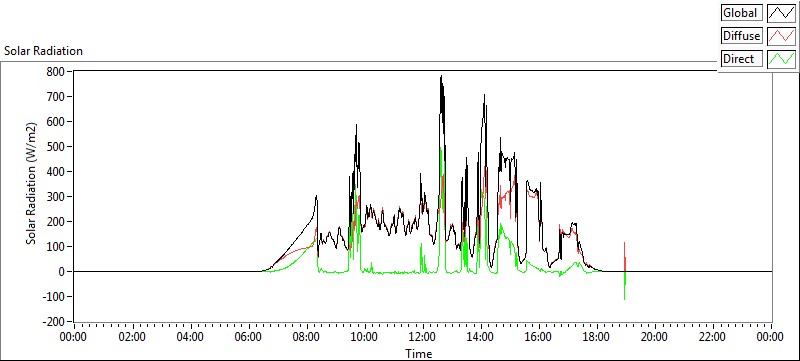This screenshot has height=361, width=800.
Task: Select the Direct legend label
Action: point(742,59)
